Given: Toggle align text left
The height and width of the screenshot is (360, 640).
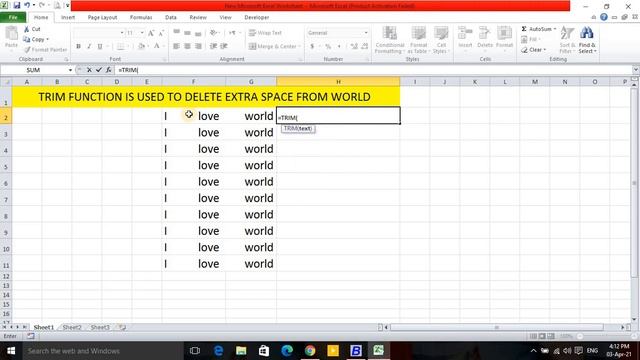Looking at the screenshot, I should 176,47.
